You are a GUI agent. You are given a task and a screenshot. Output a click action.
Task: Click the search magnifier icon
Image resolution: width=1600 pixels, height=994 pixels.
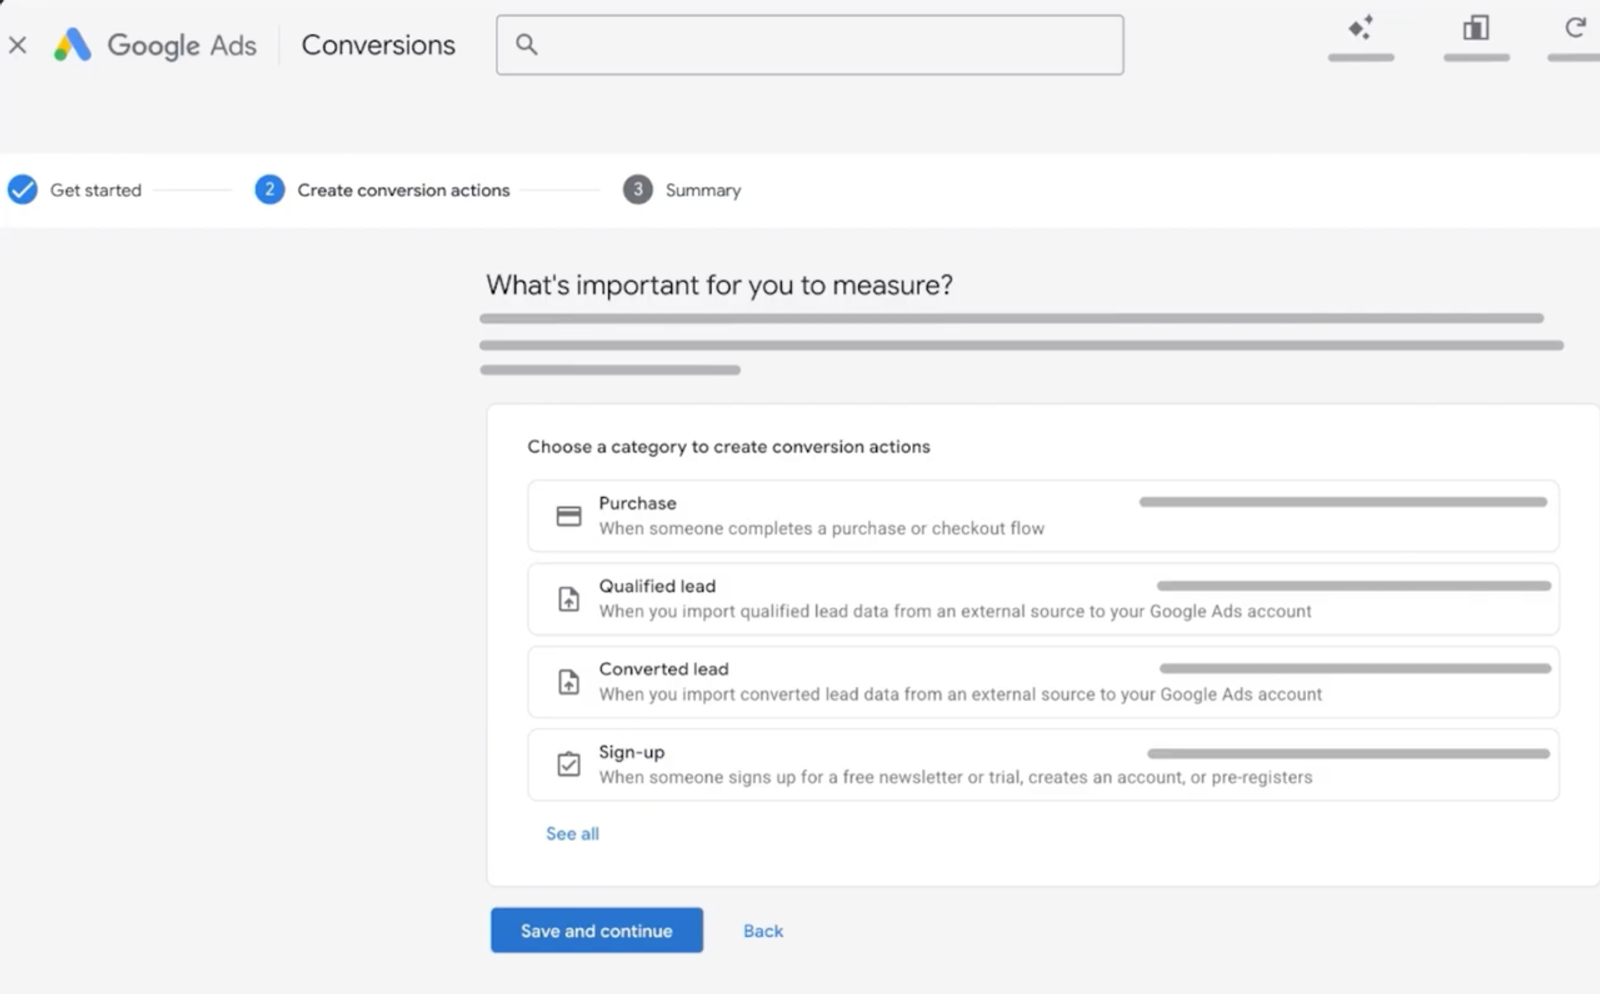526,44
